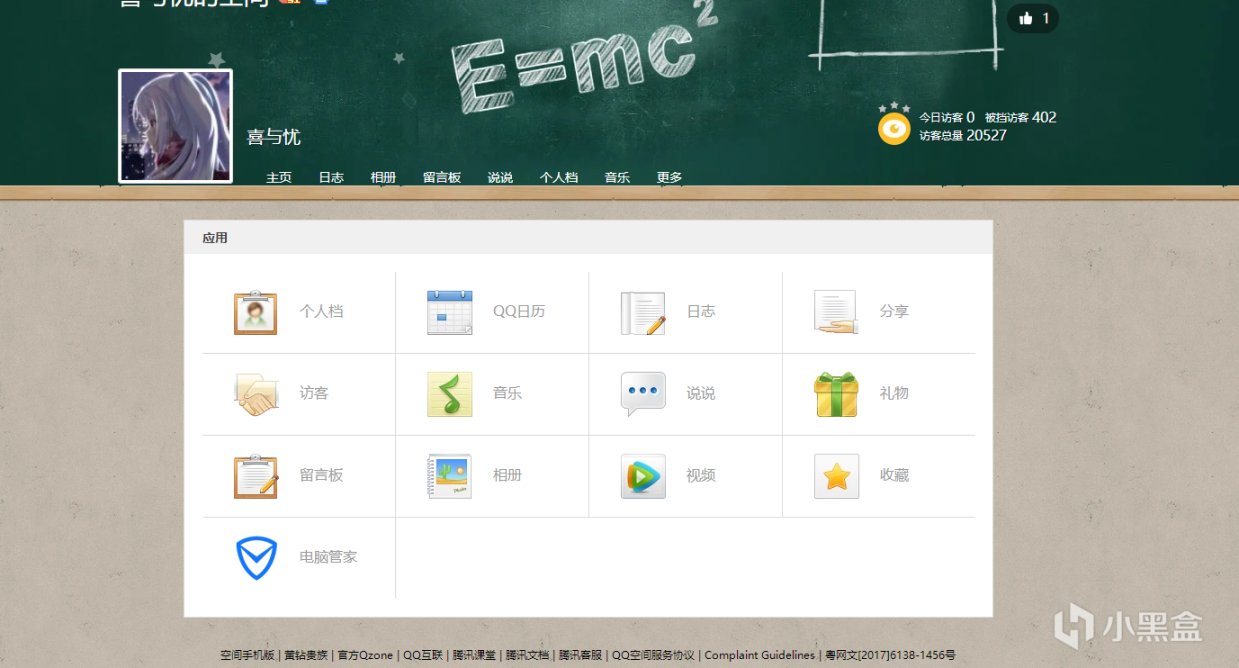The height and width of the screenshot is (668, 1239).
Task: Open the QQ空间服务协议 footer link
Action: [653, 655]
